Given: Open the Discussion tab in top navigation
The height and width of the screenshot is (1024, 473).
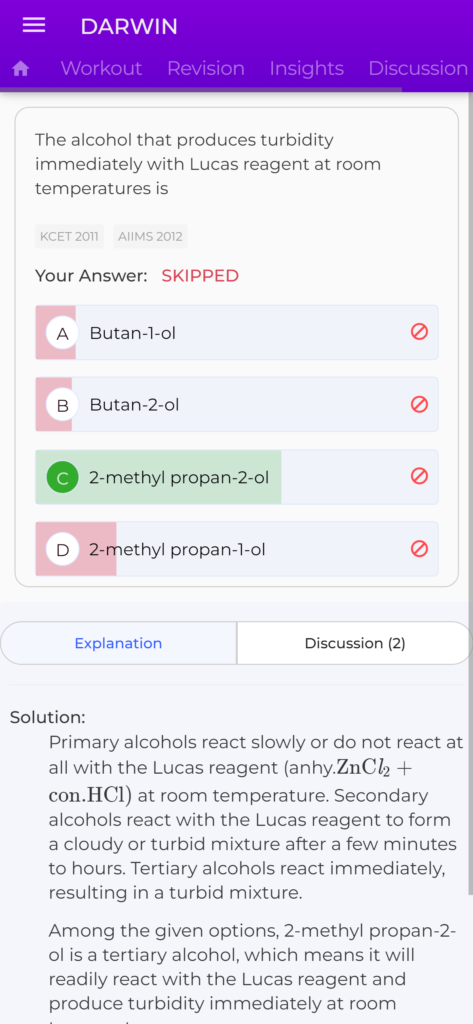Looking at the screenshot, I should 418,69.
